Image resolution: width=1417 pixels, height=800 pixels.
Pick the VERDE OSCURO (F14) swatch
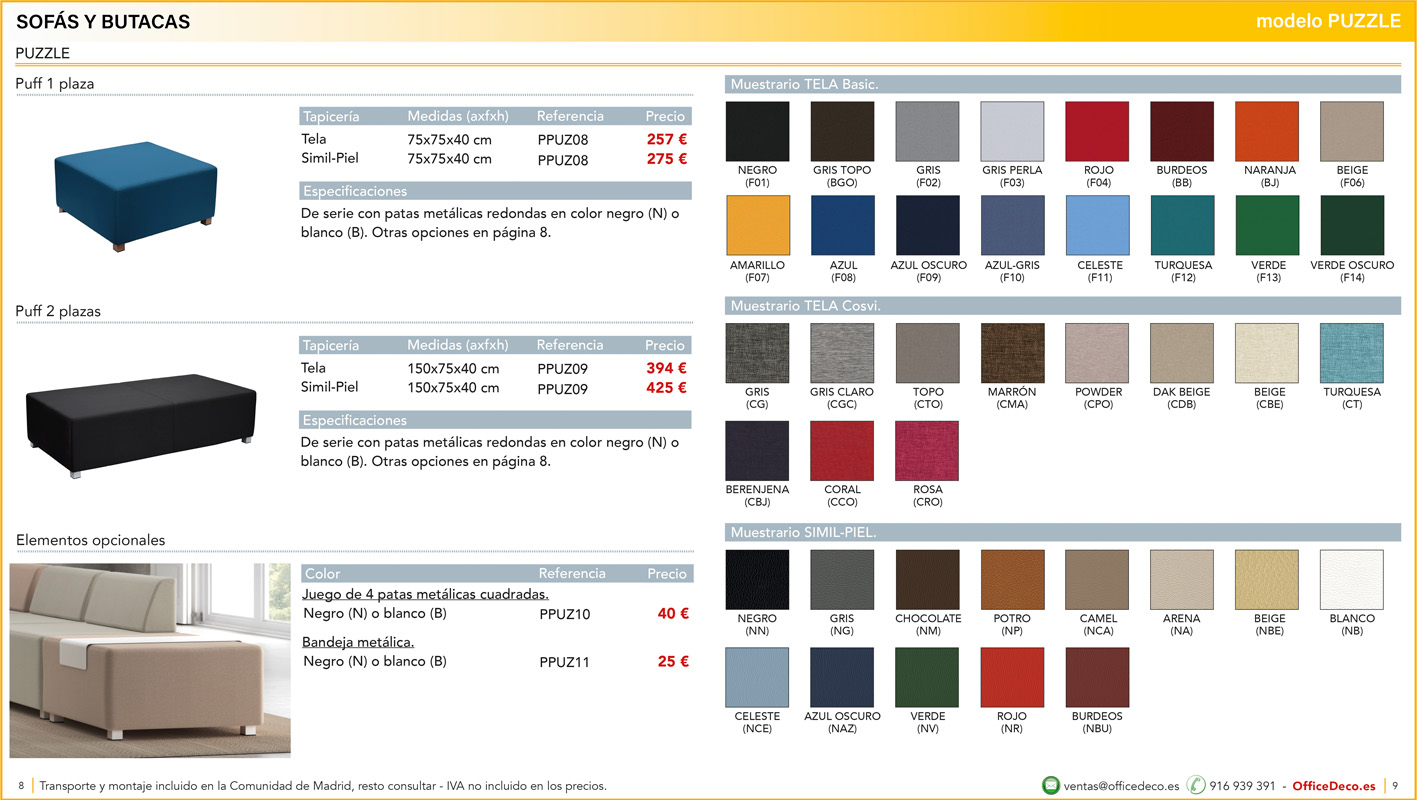[x=1352, y=225]
